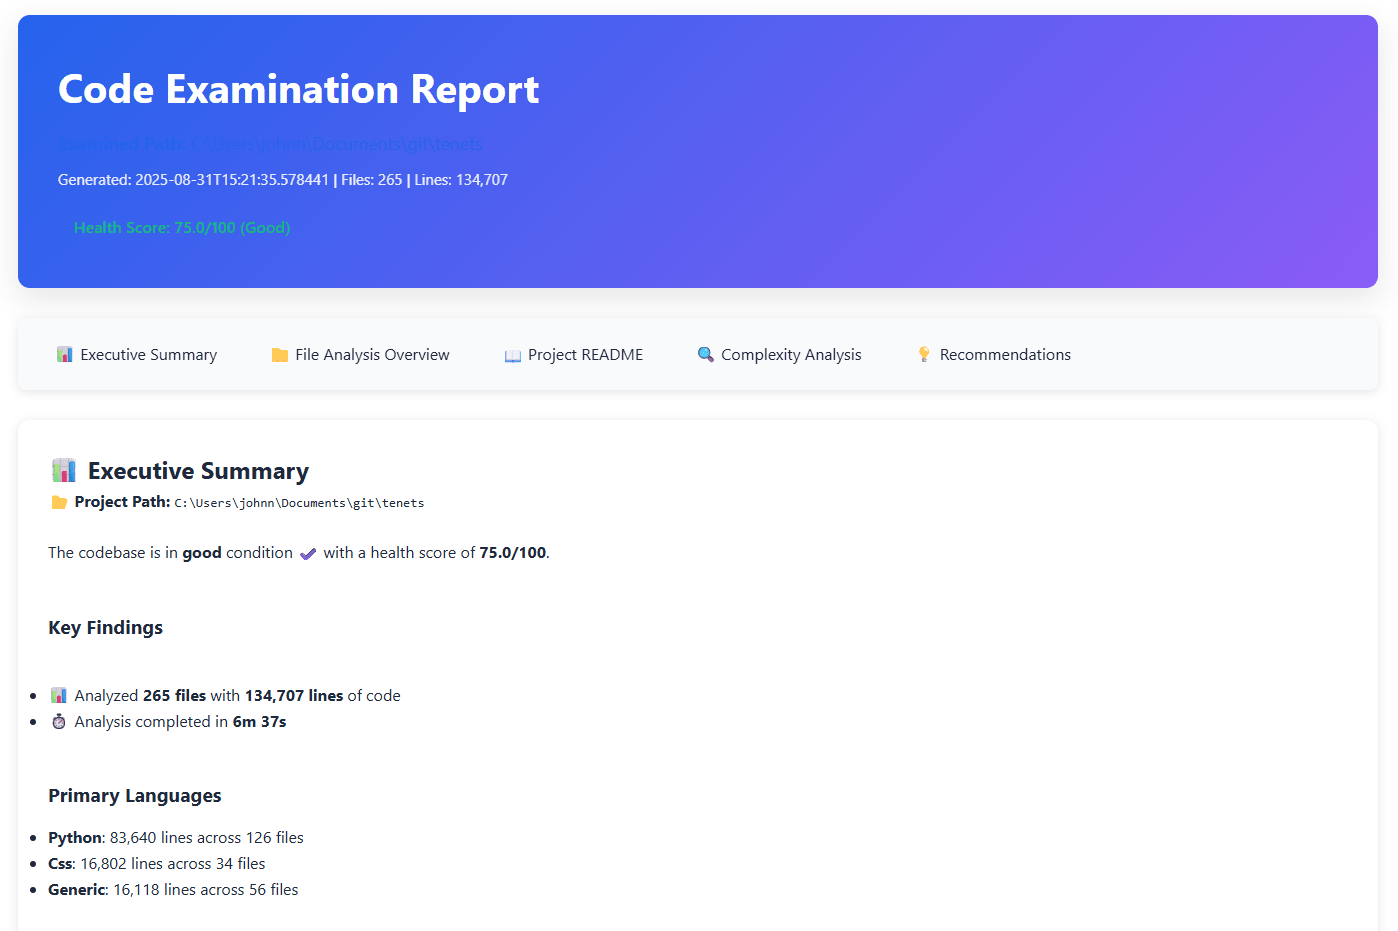Viewport: 1398px width, 931px height.
Task: Click the Health Score 75.0/100 text
Action: click(182, 227)
